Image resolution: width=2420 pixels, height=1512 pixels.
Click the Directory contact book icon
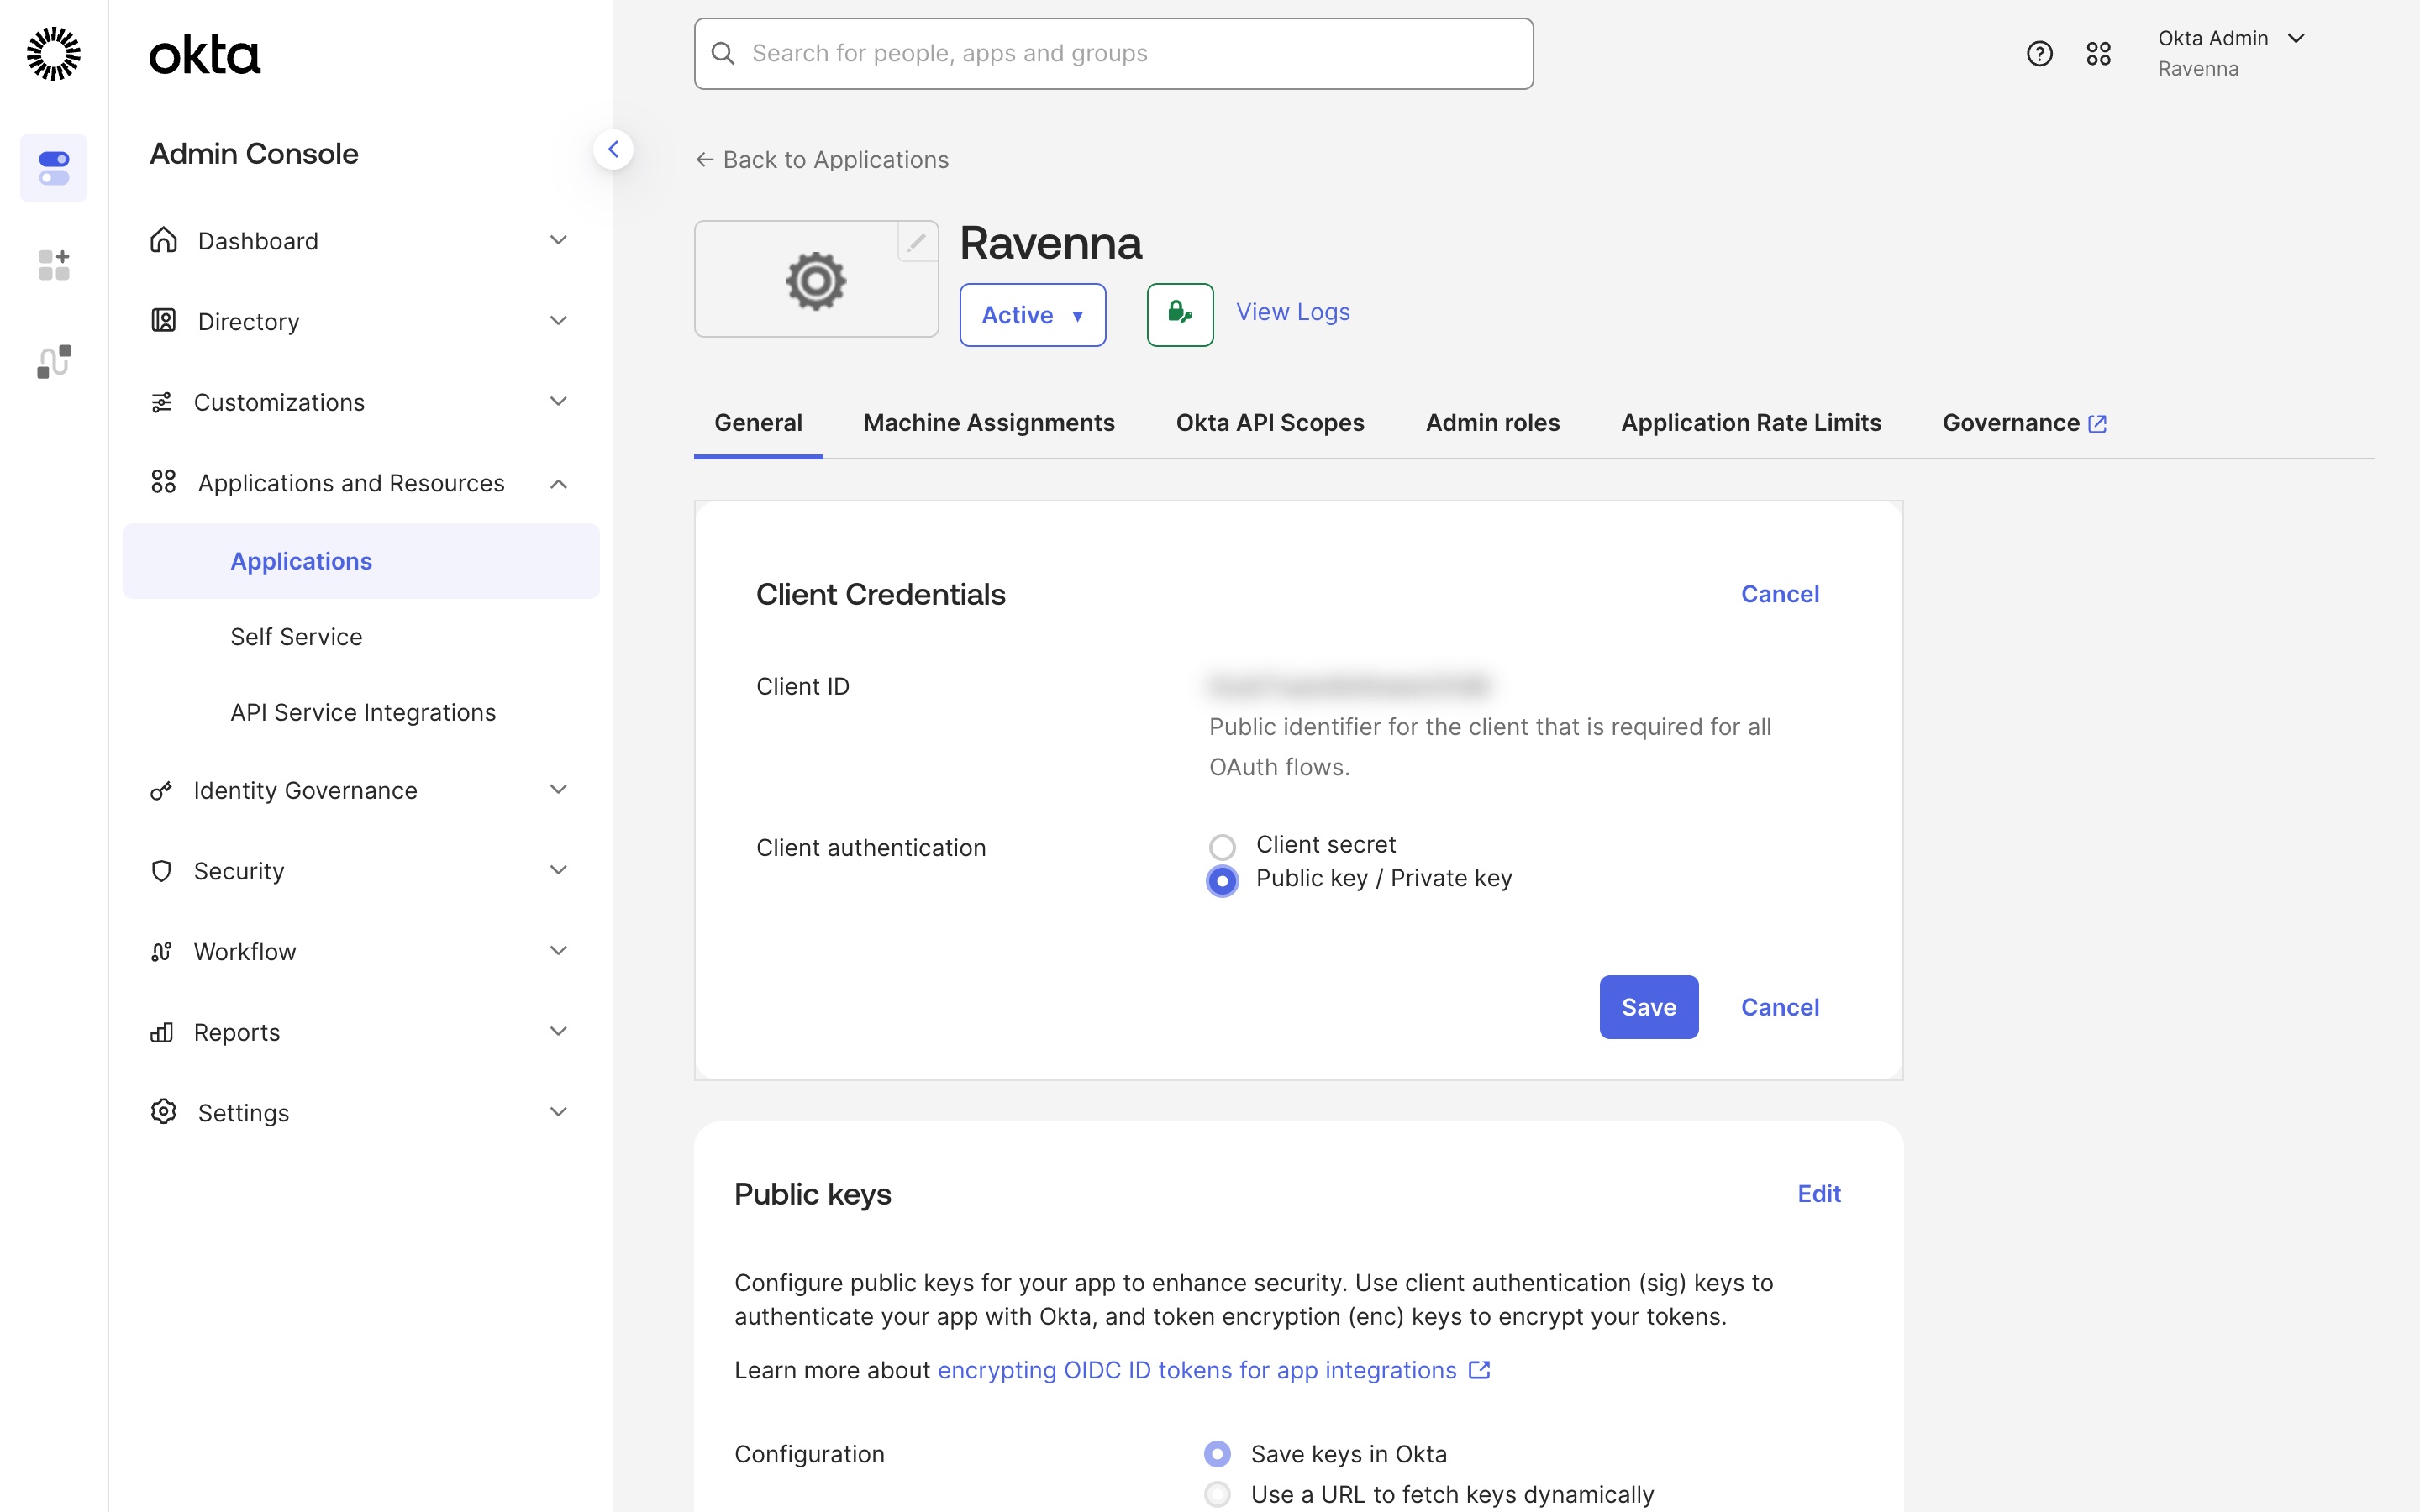(x=163, y=321)
